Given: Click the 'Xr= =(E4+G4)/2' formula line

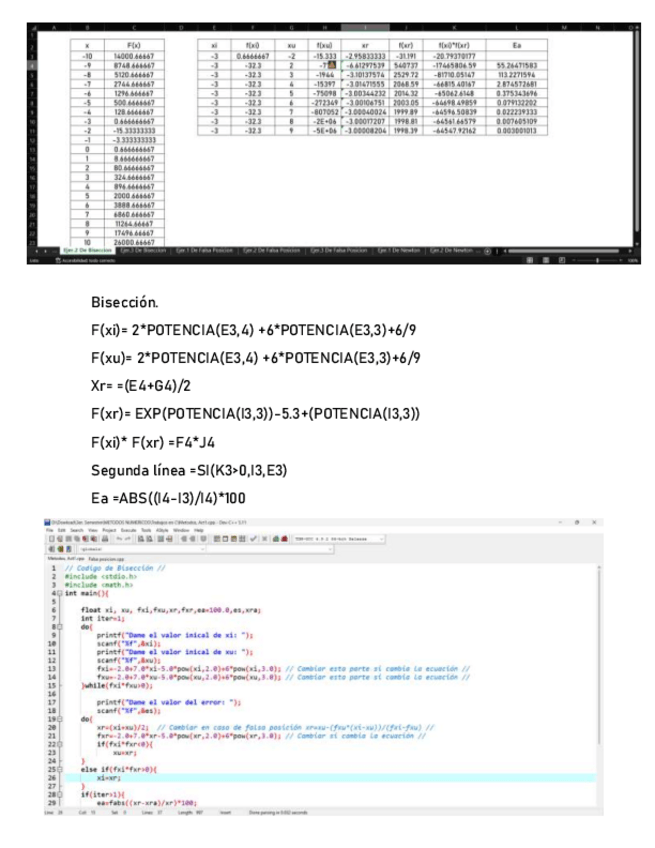Looking at the screenshot, I should click(x=141, y=386).
